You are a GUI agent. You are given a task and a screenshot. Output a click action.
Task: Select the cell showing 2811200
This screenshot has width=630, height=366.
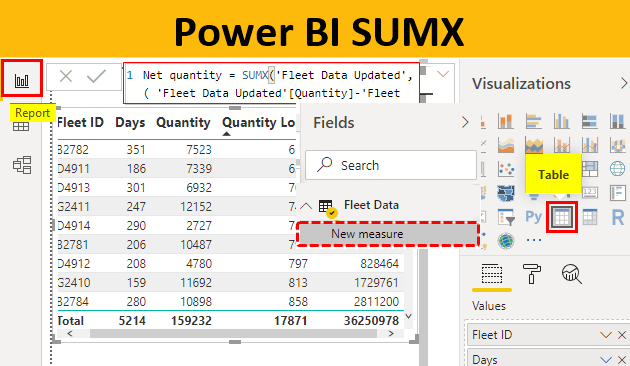click(x=376, y=302)
